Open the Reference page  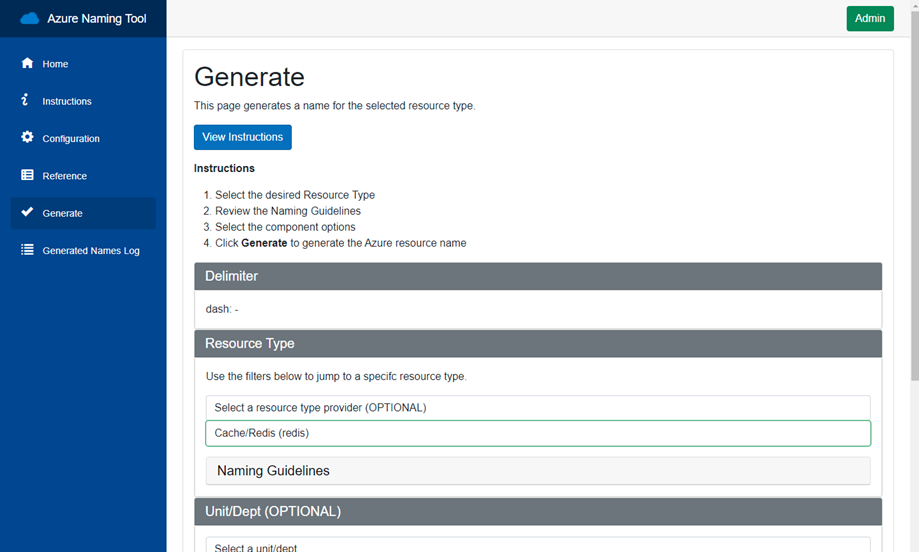point(83,176)
